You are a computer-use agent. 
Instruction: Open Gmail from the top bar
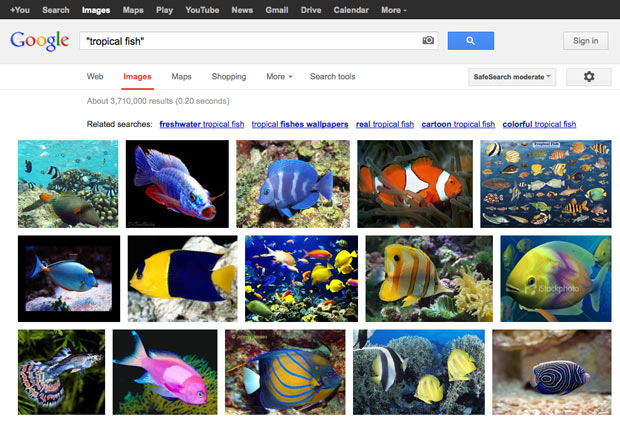click(276, 10)
